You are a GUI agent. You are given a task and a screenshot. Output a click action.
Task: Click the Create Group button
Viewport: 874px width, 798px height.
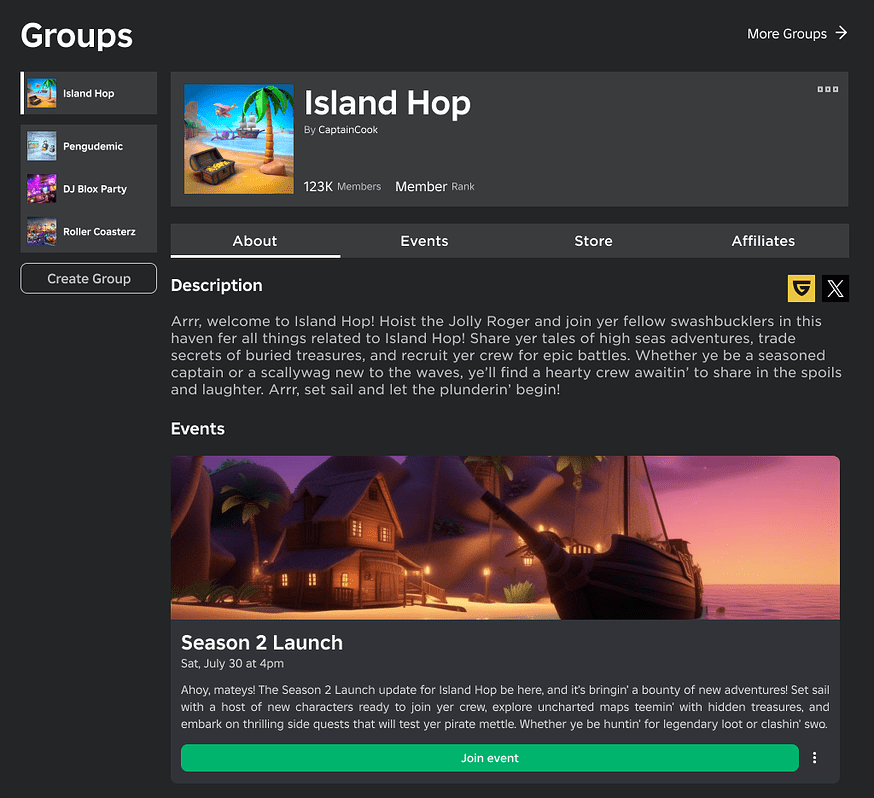tap(88, 278)
